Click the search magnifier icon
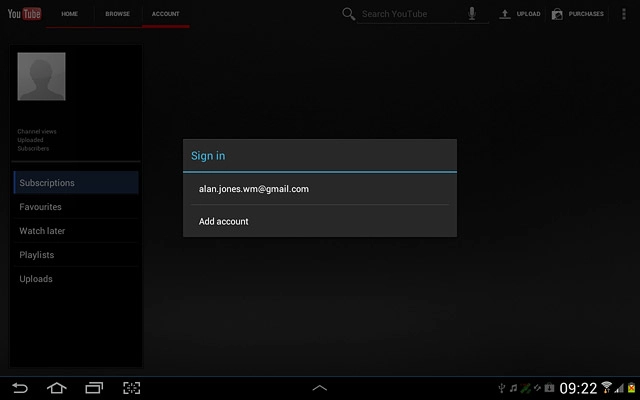640x400 pixels. pyautogui.click(x=349, y=14)
